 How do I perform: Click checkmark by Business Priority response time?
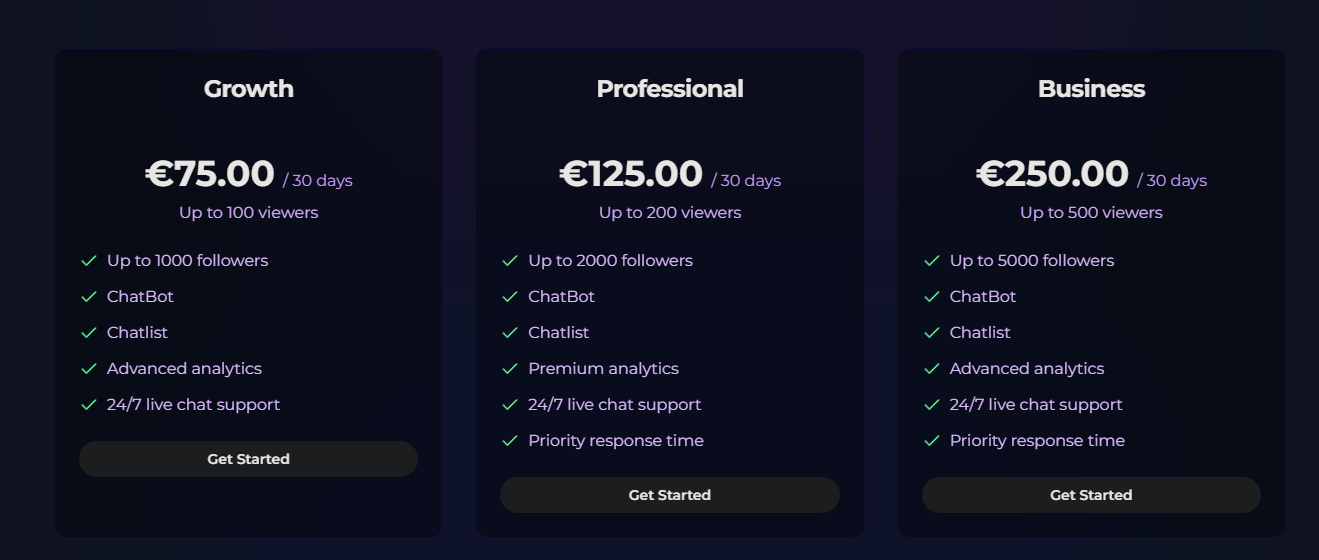click(x=932, y=441)
